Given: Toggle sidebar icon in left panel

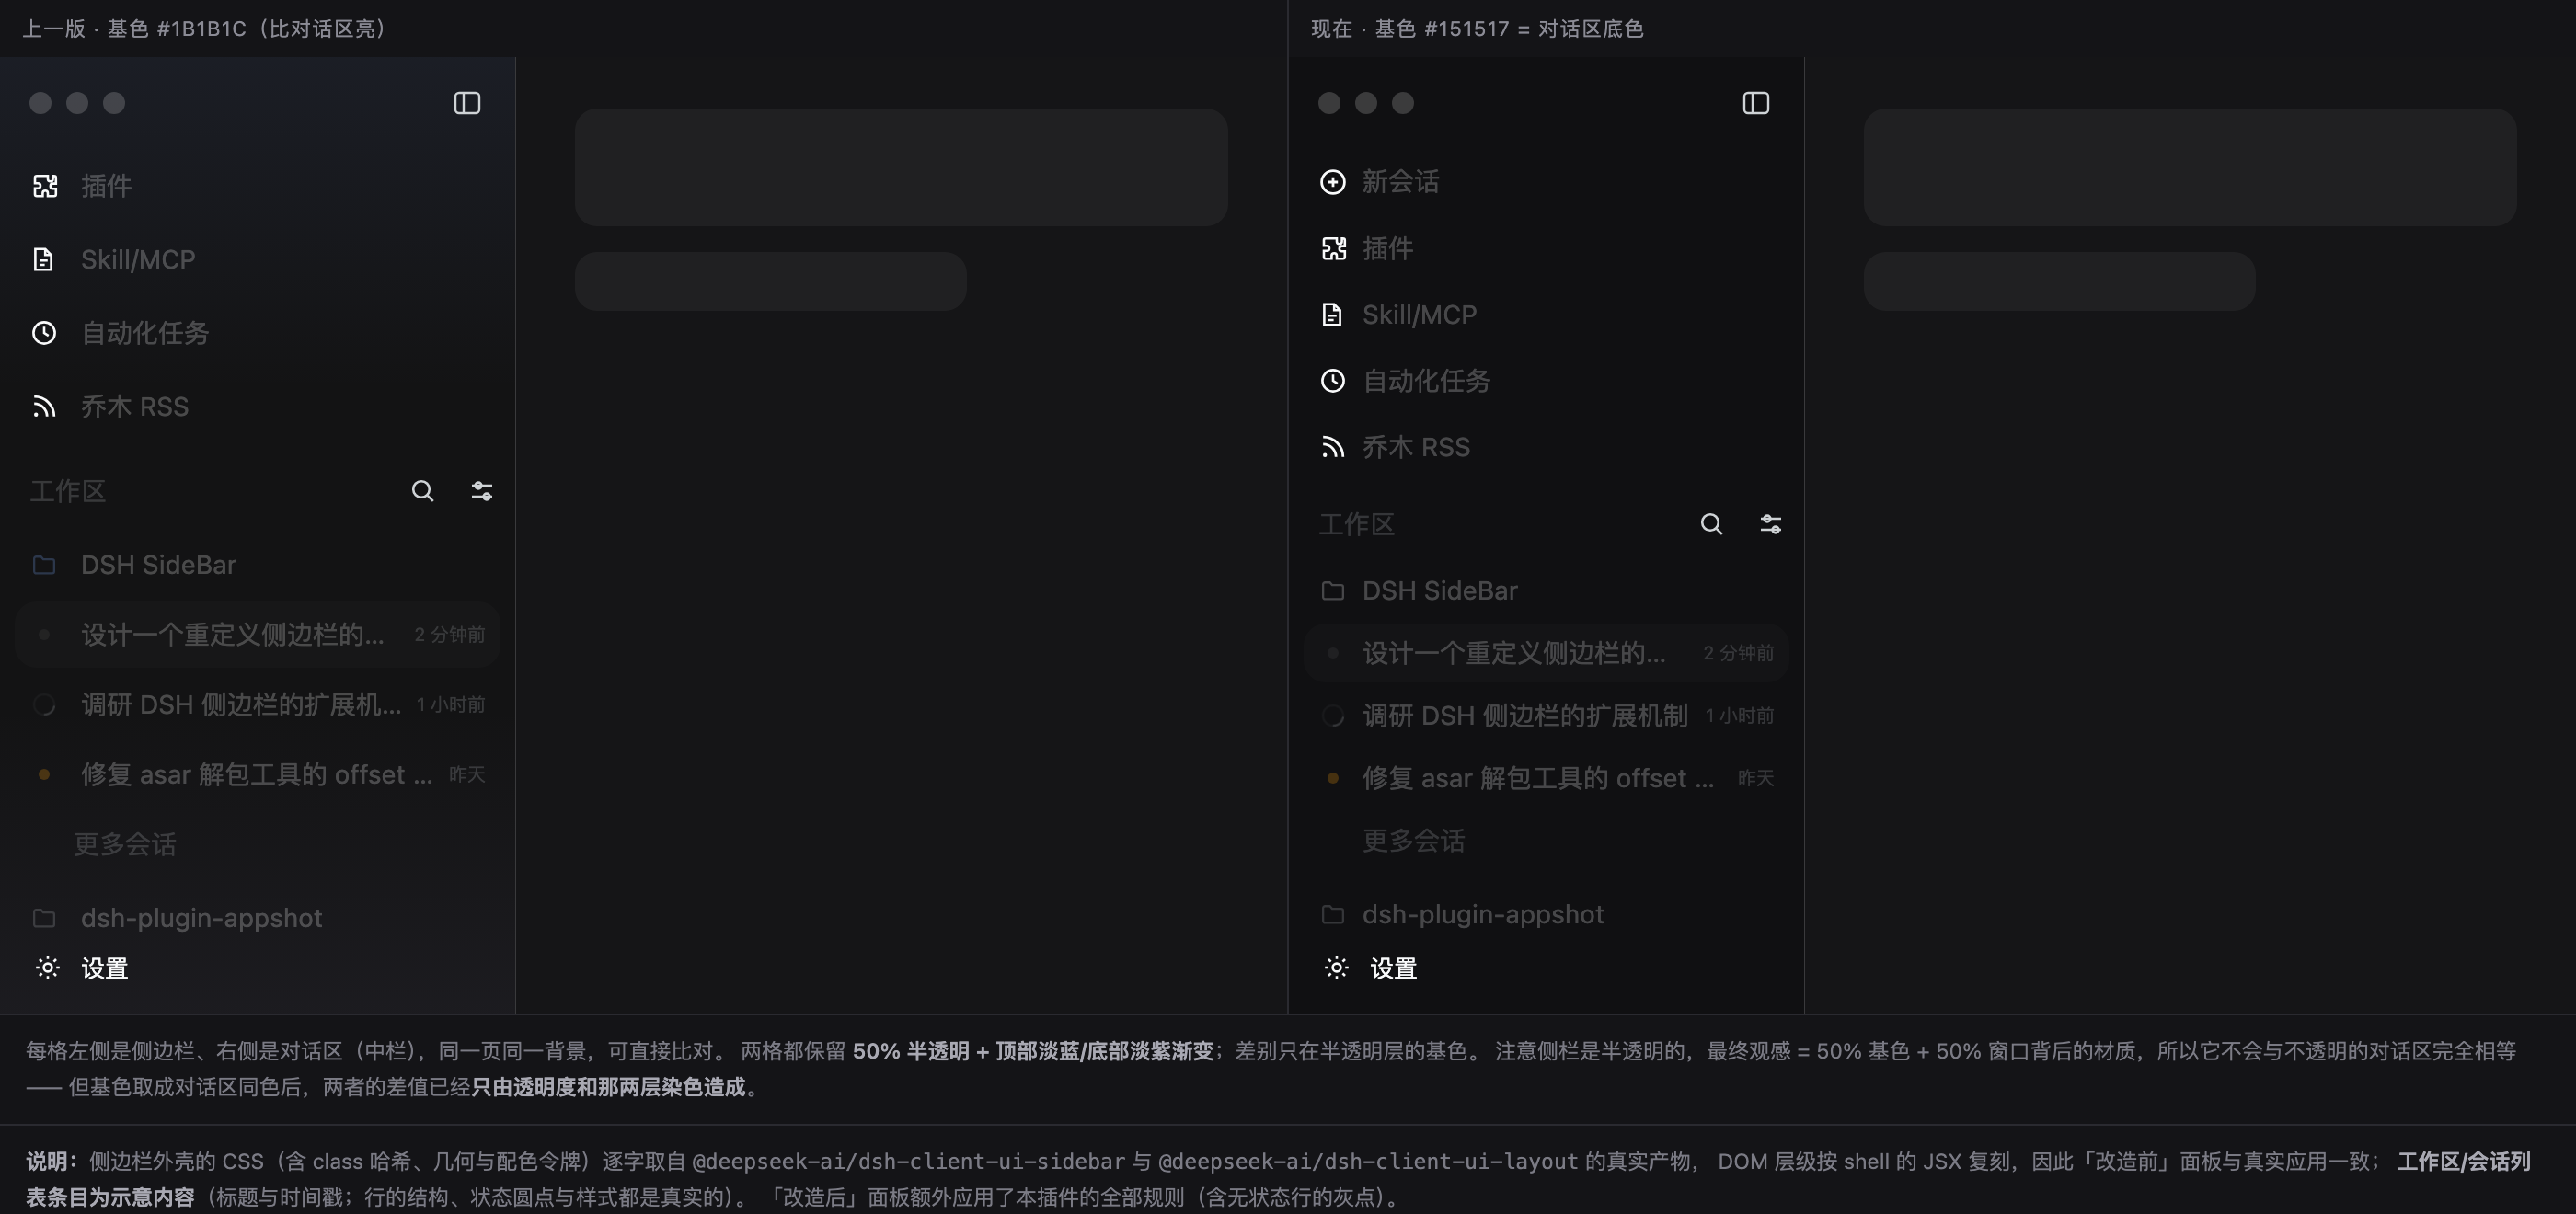Looking at the screenshot, I should click(467, 103).
